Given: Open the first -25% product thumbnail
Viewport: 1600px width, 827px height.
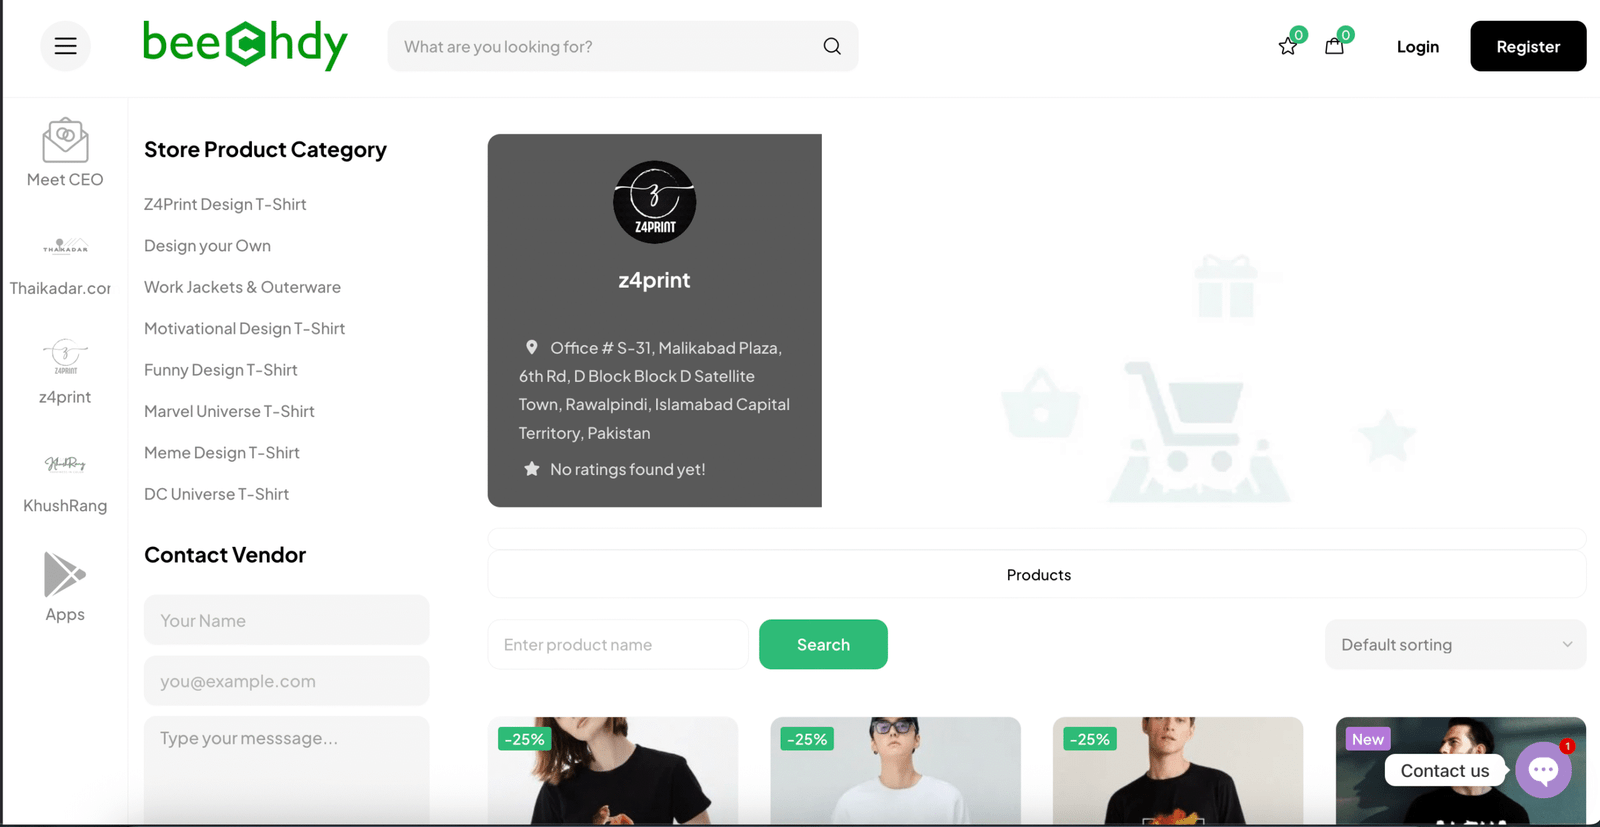Looking at the screenshot, I should (613, 770).
